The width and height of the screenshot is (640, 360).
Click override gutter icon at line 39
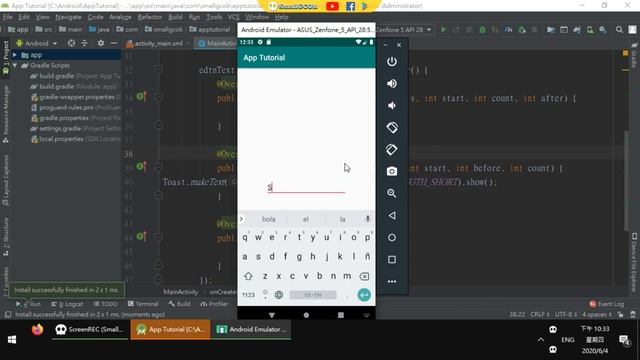click(x=141, y=167)
